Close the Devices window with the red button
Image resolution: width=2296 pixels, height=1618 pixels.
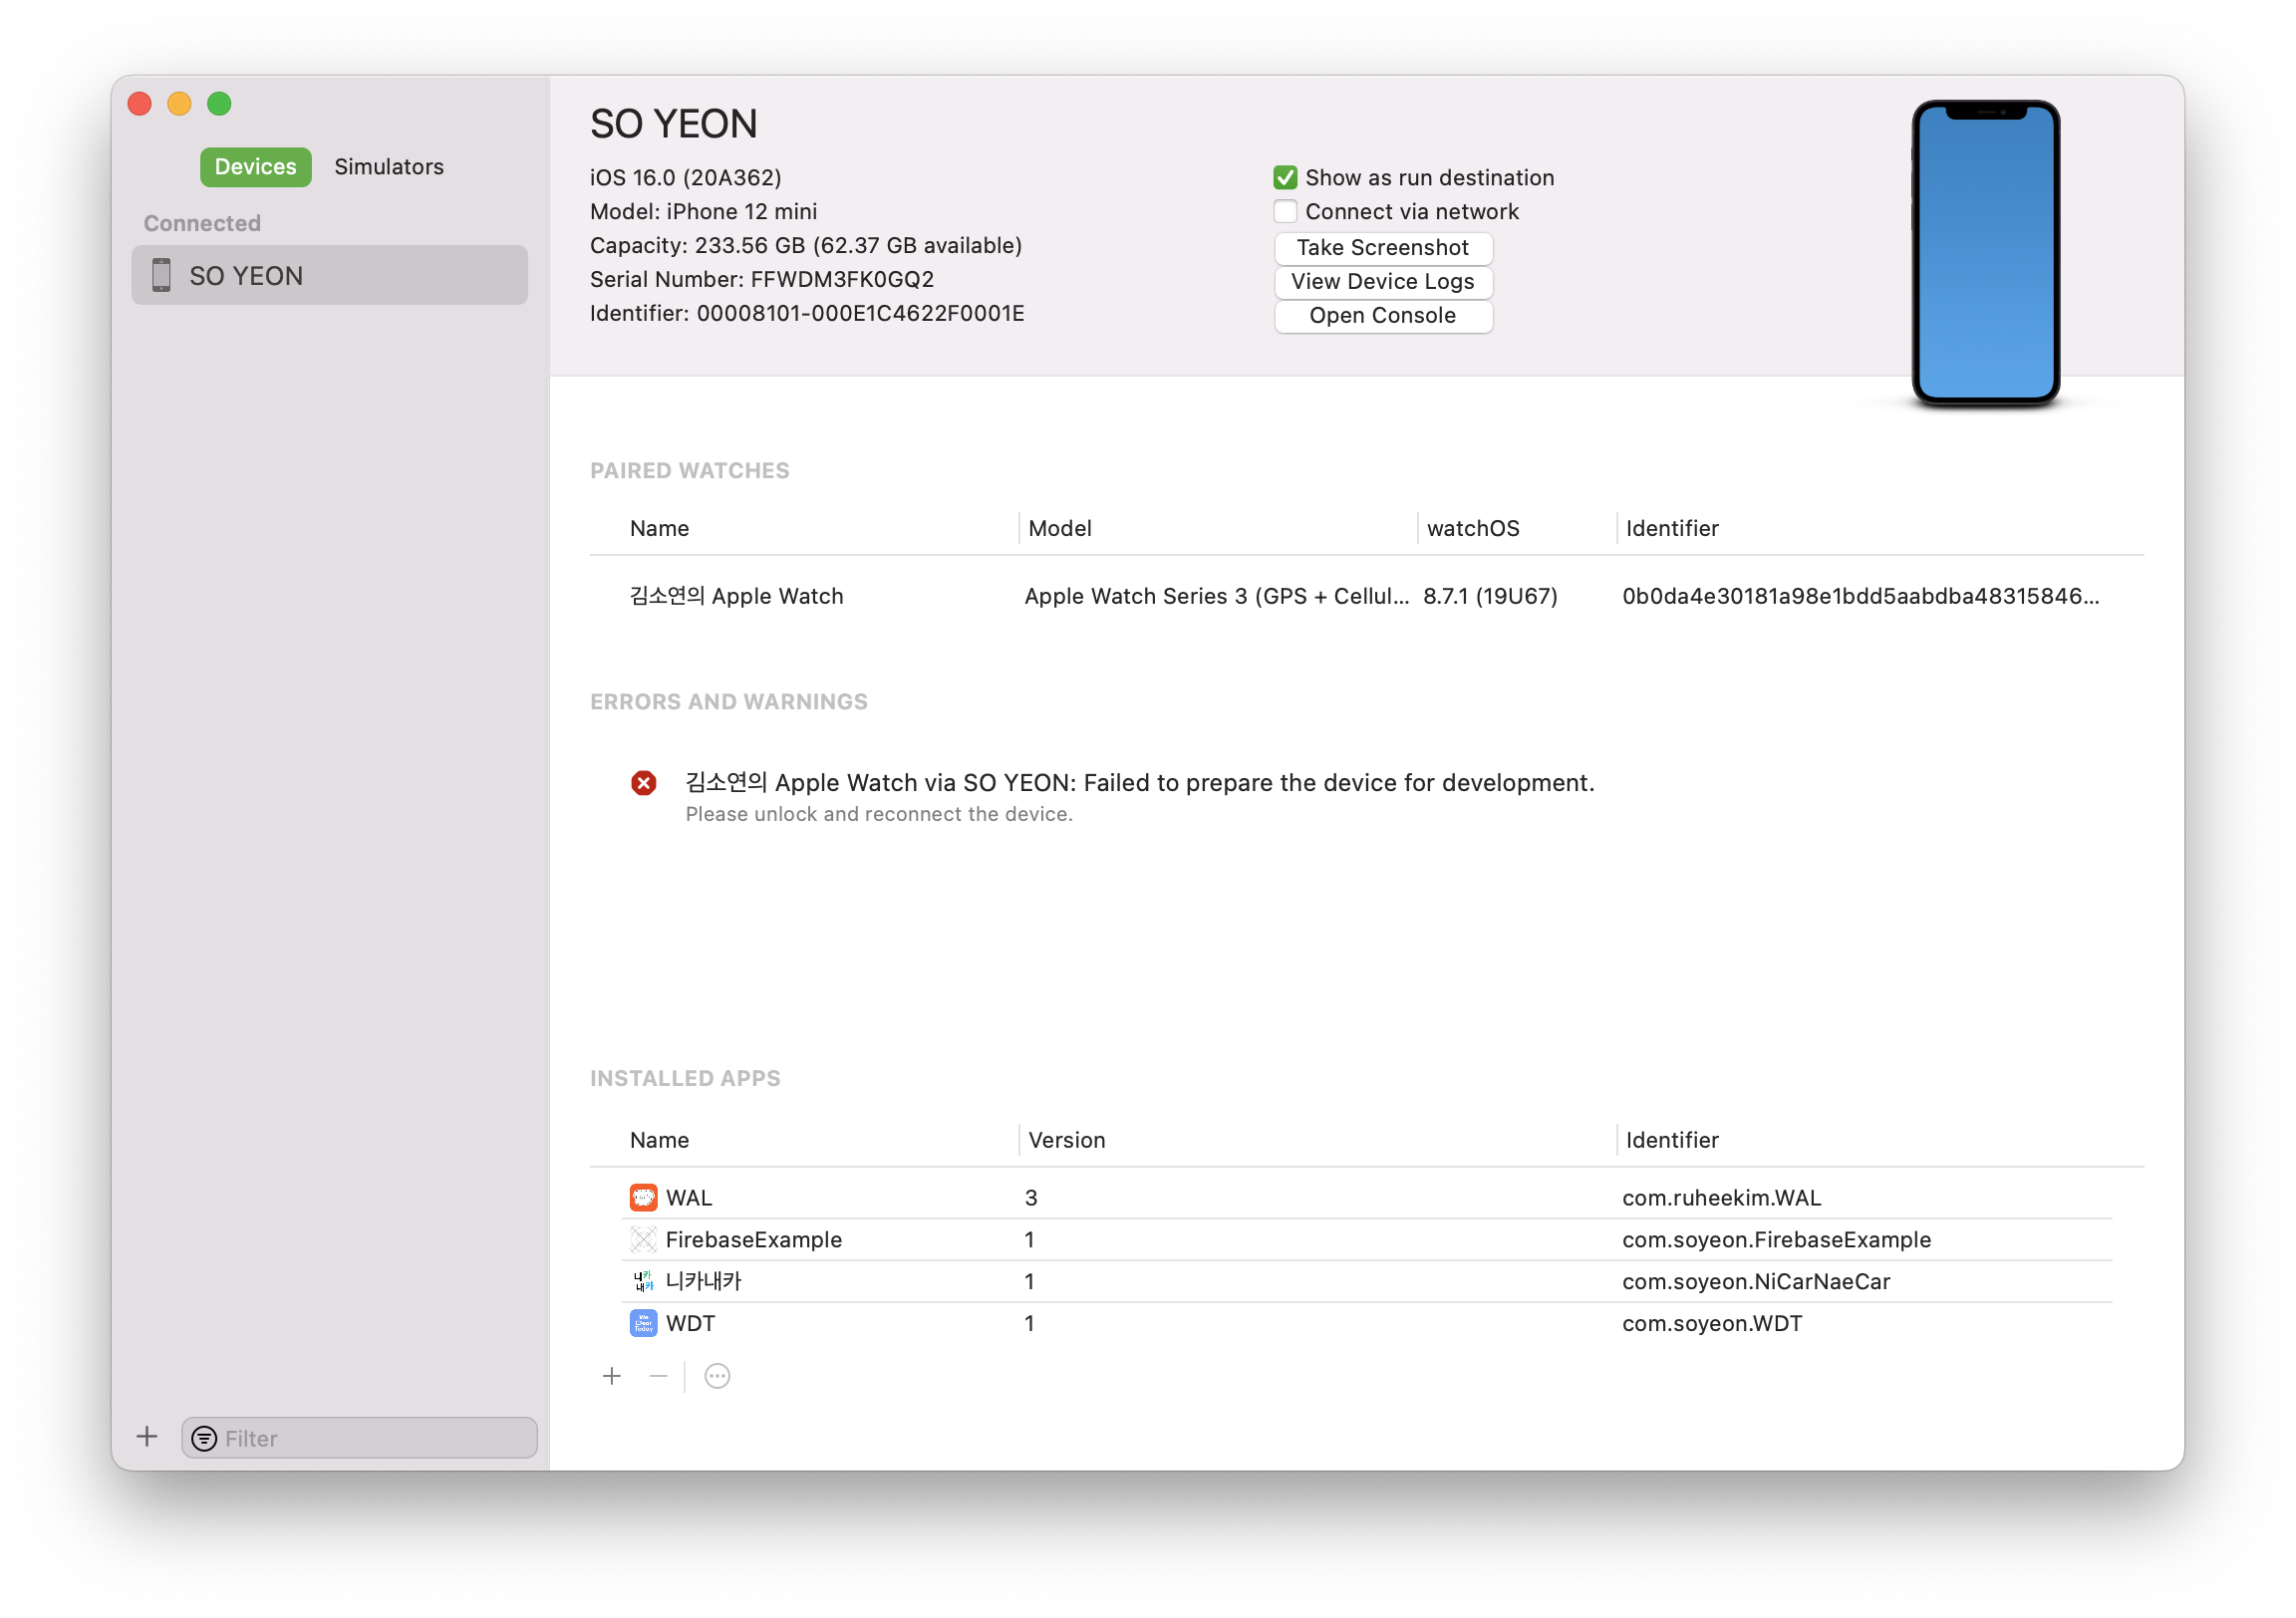(139, 103)
